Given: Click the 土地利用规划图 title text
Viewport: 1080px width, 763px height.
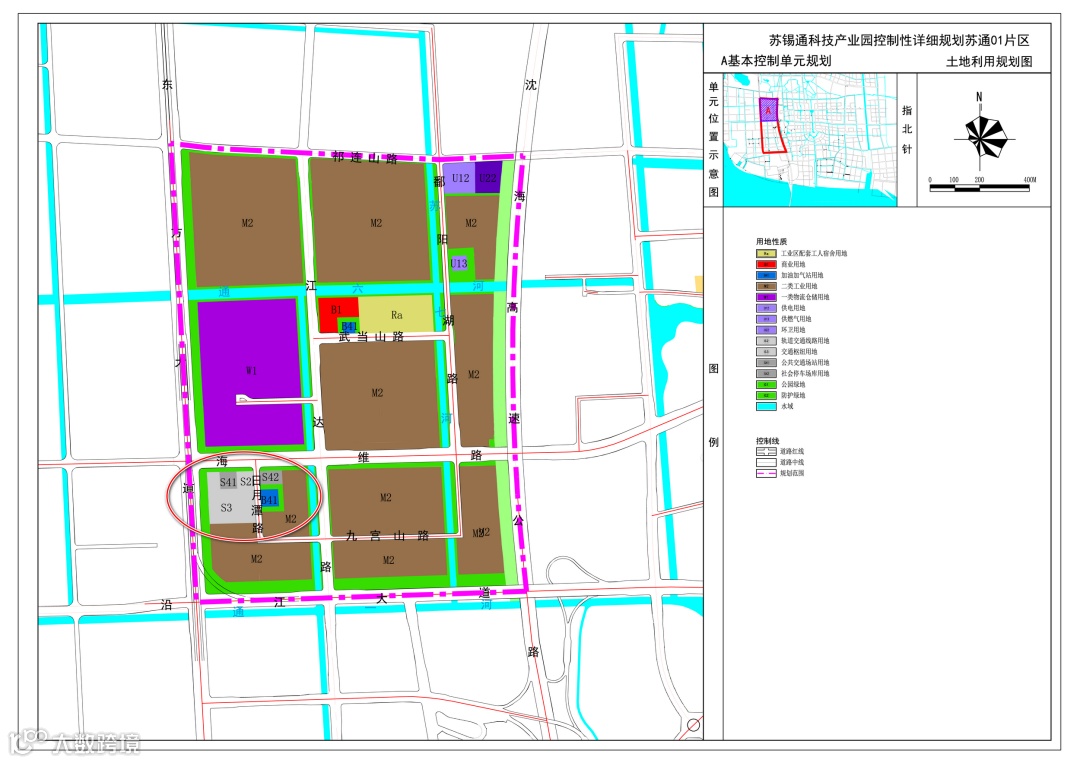Looking at the screenshot, I should click(989, 61).
